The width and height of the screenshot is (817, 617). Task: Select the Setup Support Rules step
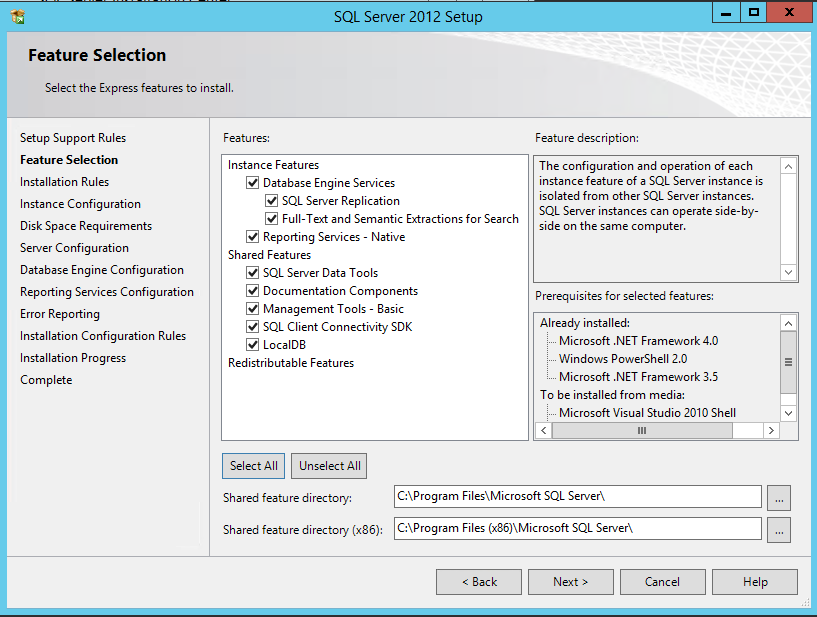click(x=73, y=138)
